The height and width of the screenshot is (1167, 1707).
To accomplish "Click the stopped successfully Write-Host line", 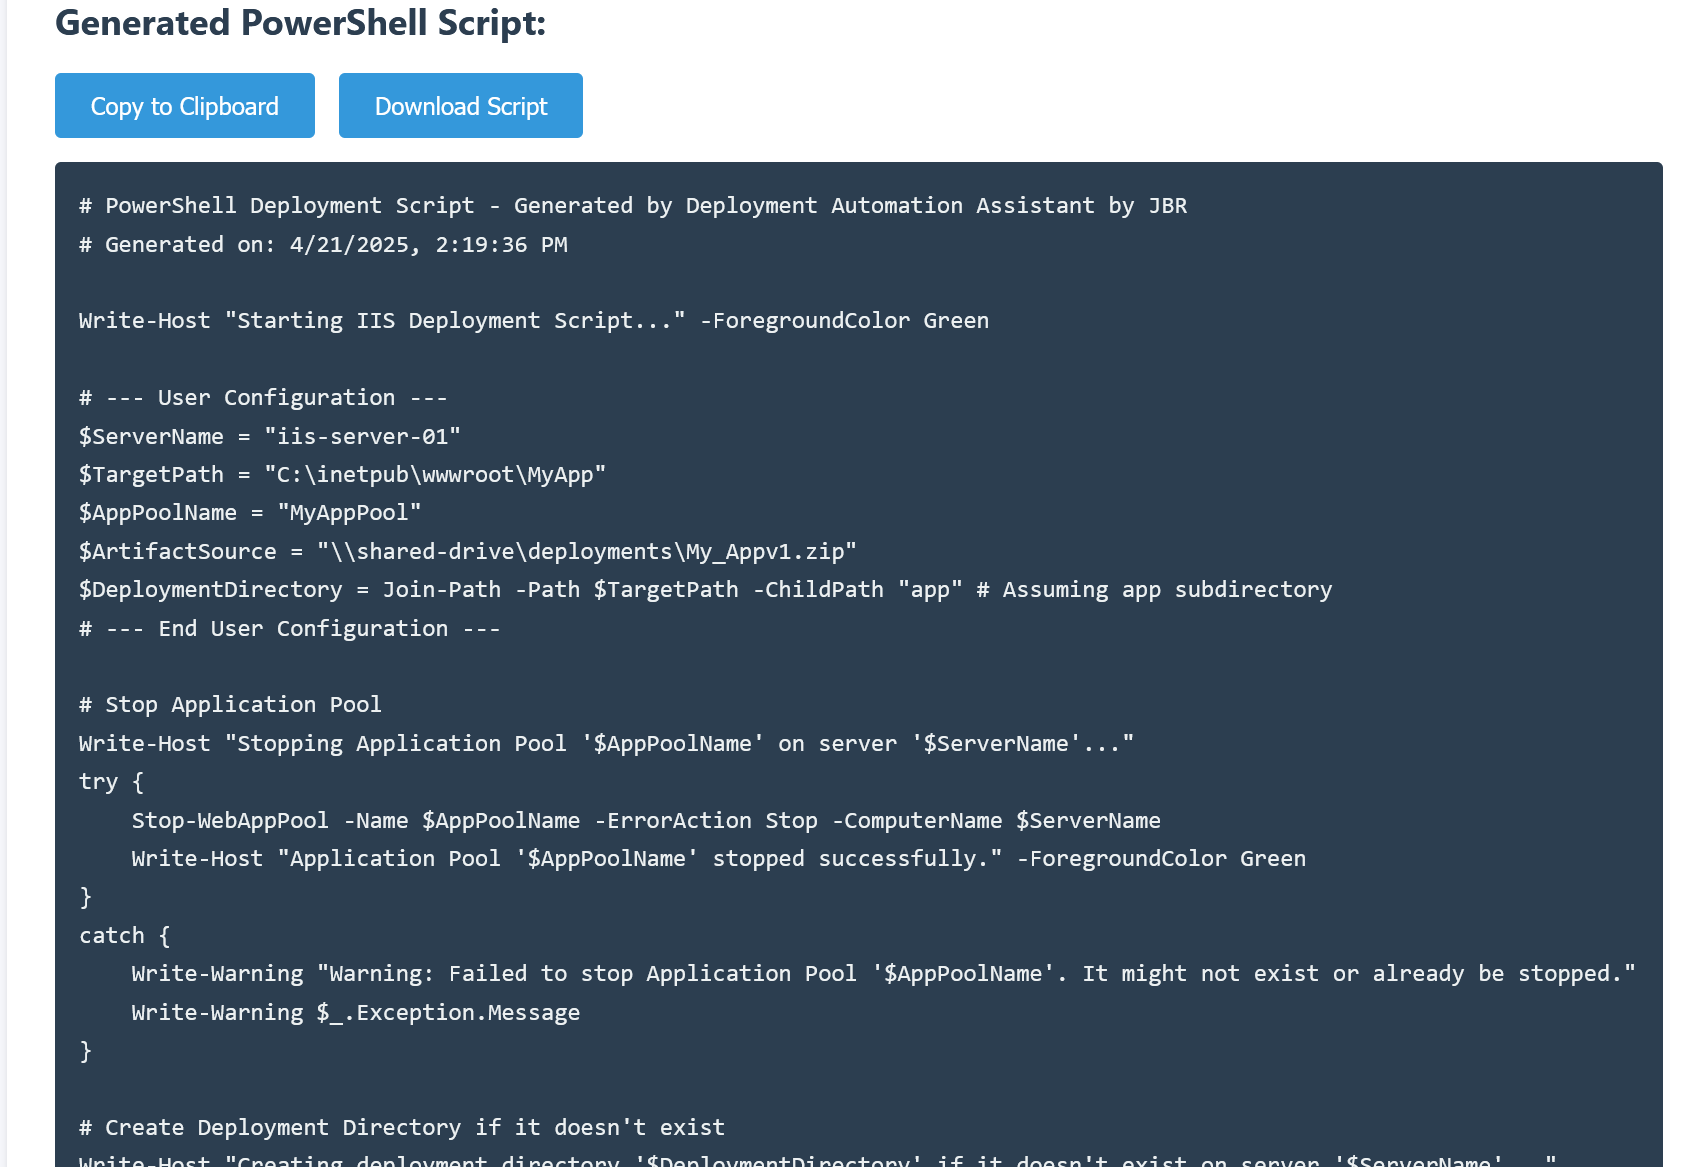I will coord(718,858).
